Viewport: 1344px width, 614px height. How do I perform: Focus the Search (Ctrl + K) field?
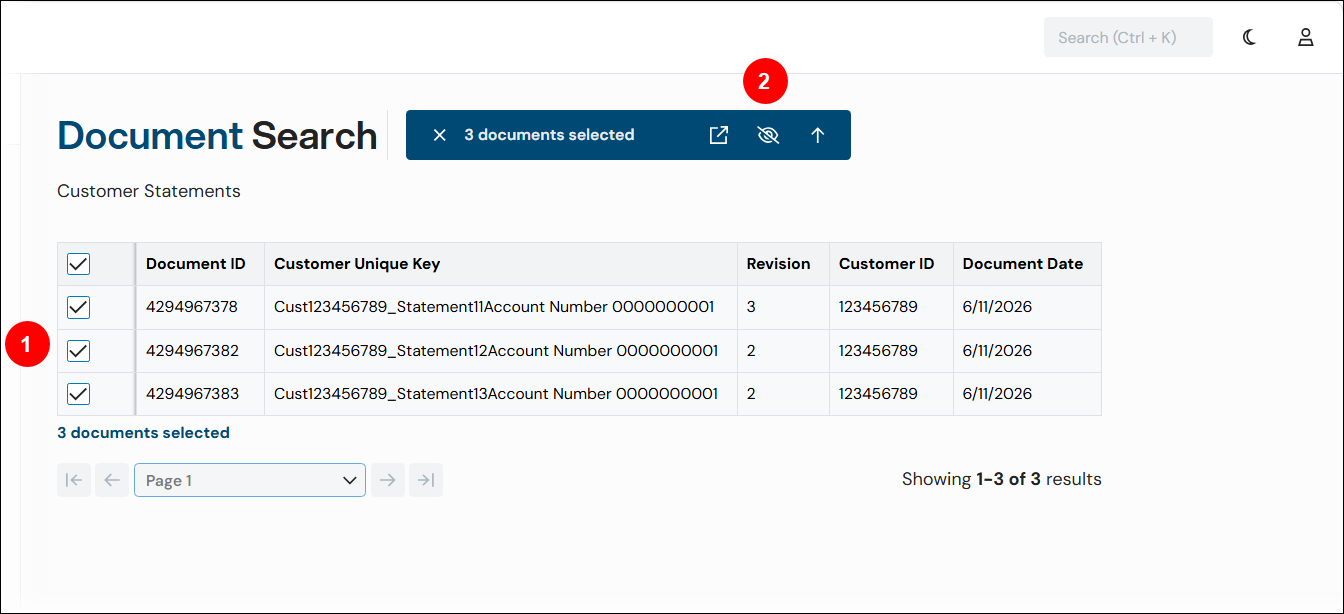[x=1128, y=37]
